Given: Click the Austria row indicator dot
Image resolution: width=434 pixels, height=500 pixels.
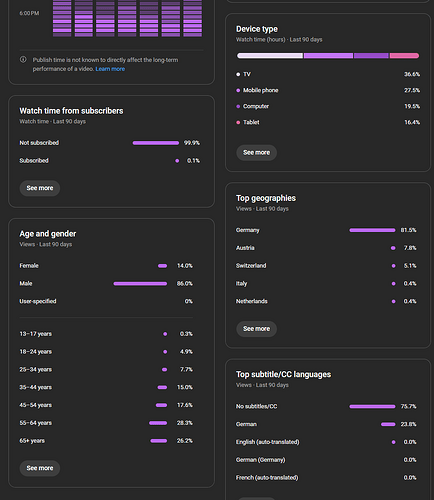Looking at the screenshot, I should click(393, 248).
